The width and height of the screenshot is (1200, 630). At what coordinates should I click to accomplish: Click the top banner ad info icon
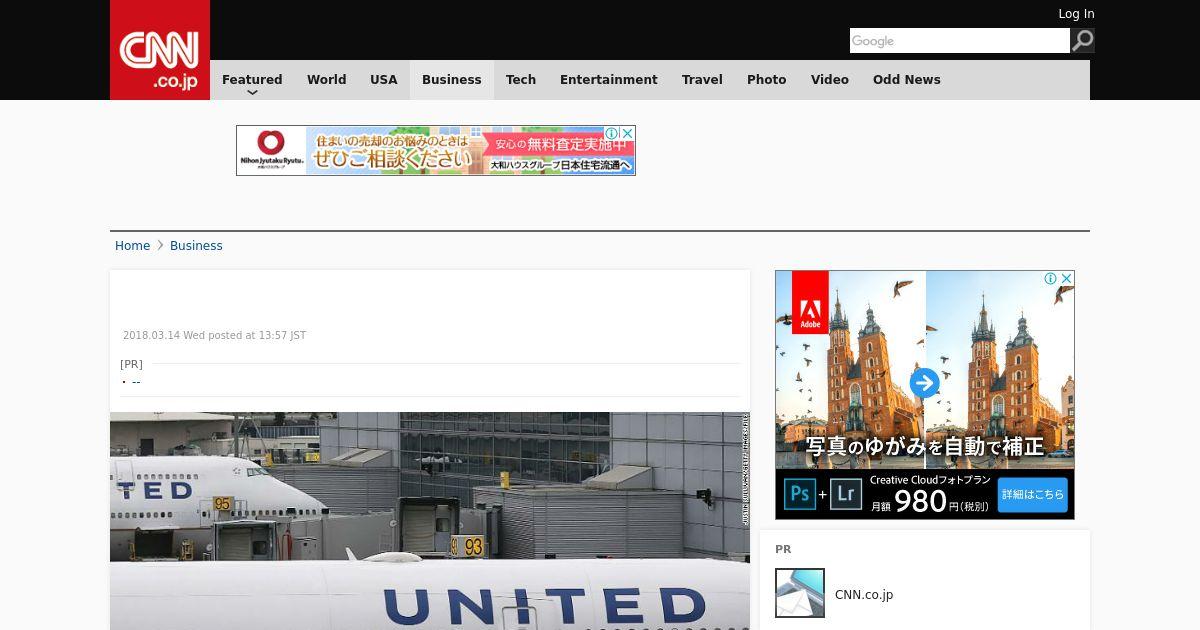(x=612, y=133)
